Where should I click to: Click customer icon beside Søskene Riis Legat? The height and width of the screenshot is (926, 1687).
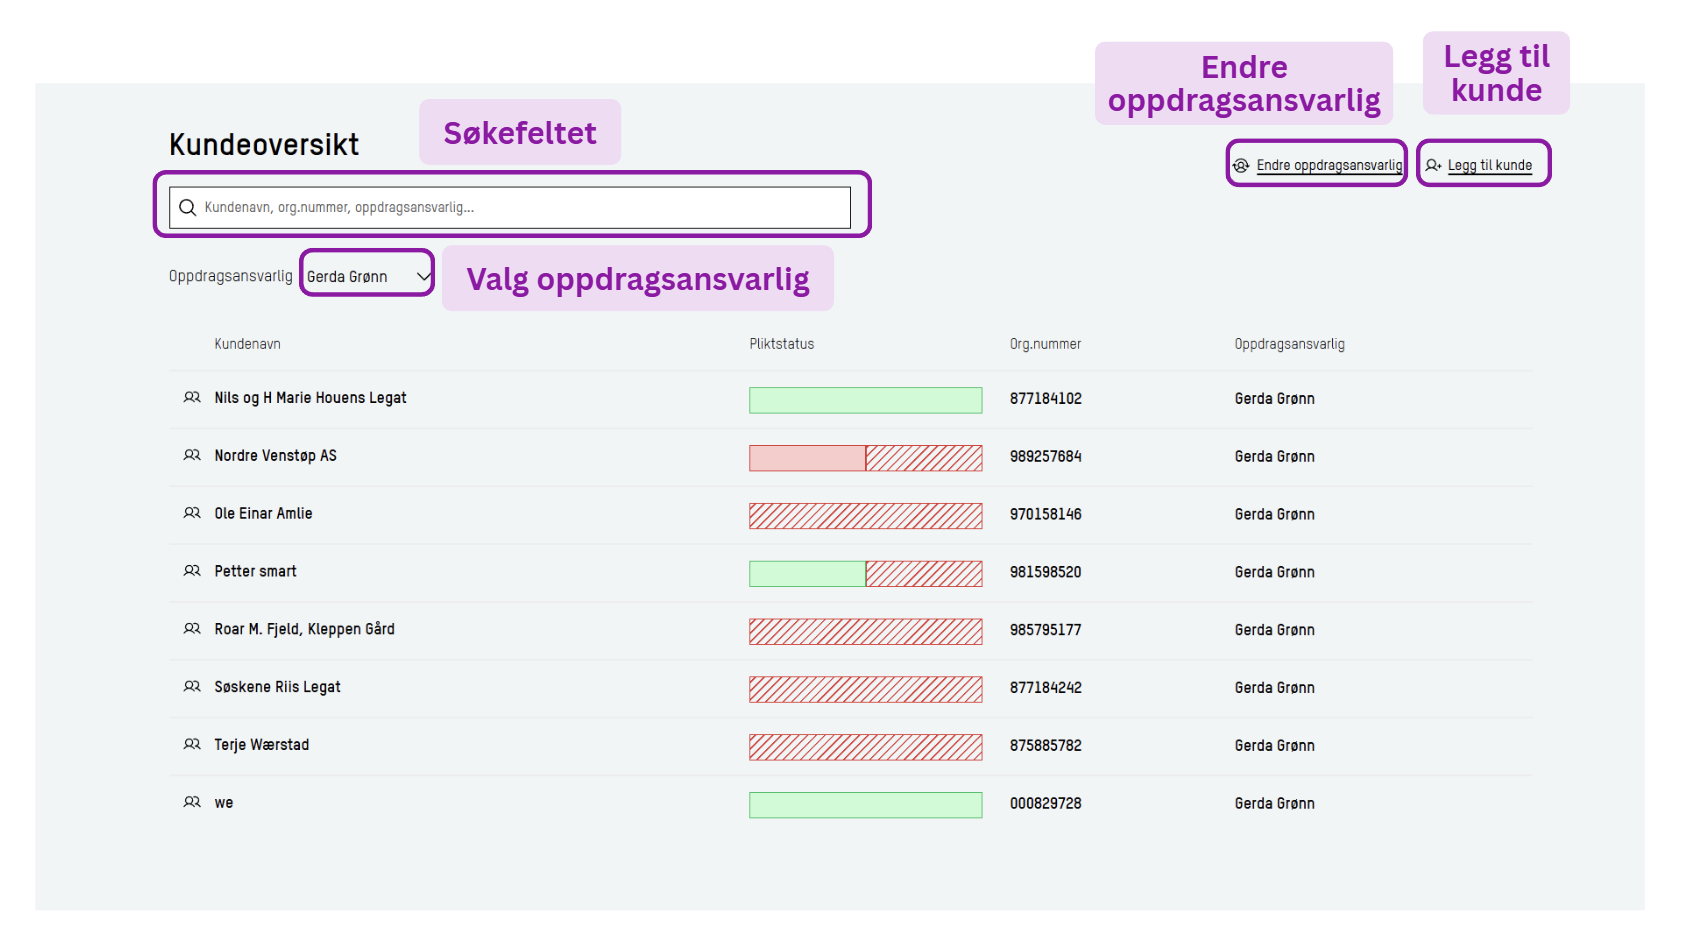[192, 687]
